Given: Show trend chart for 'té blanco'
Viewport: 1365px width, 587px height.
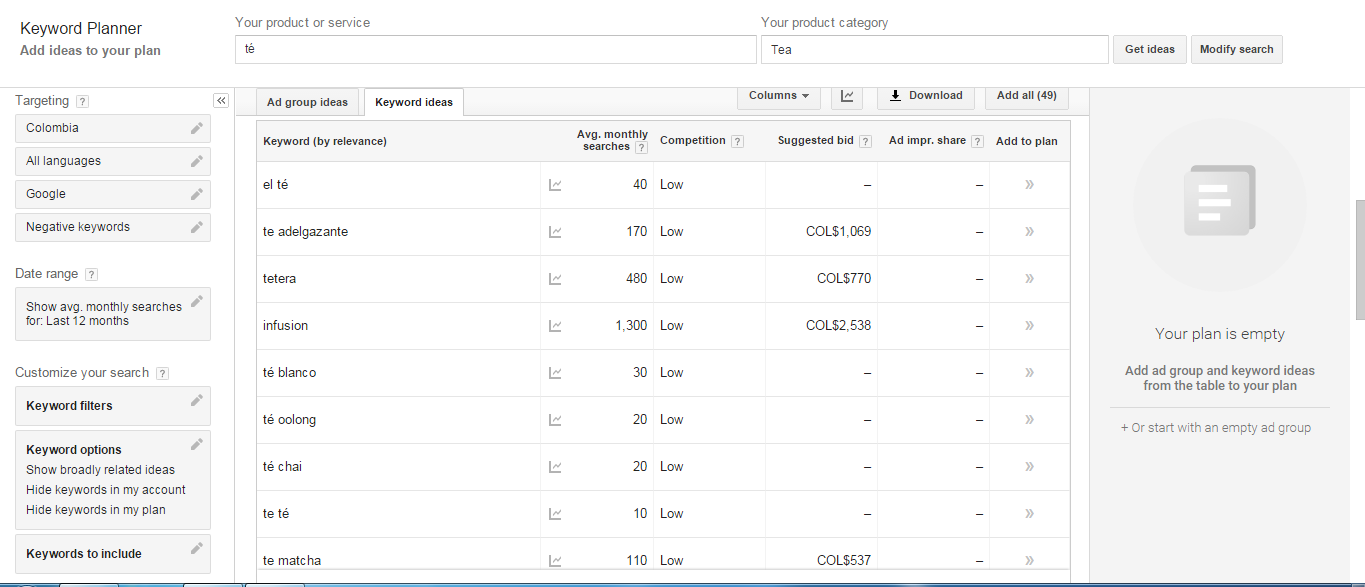Looking at the screenshot, I should coord(555,373).
